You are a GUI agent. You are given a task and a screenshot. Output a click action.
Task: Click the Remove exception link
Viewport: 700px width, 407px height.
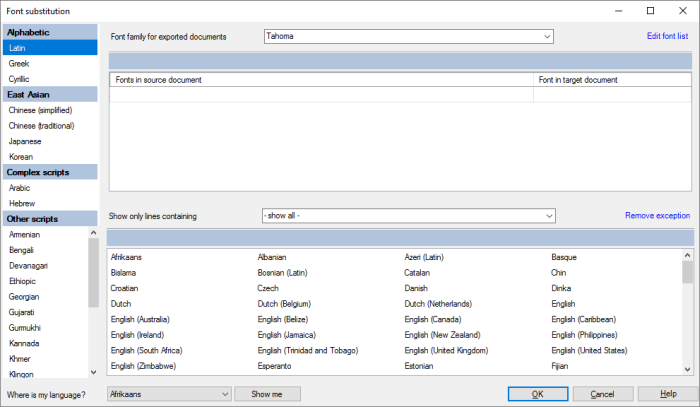(x=657, y=216)
